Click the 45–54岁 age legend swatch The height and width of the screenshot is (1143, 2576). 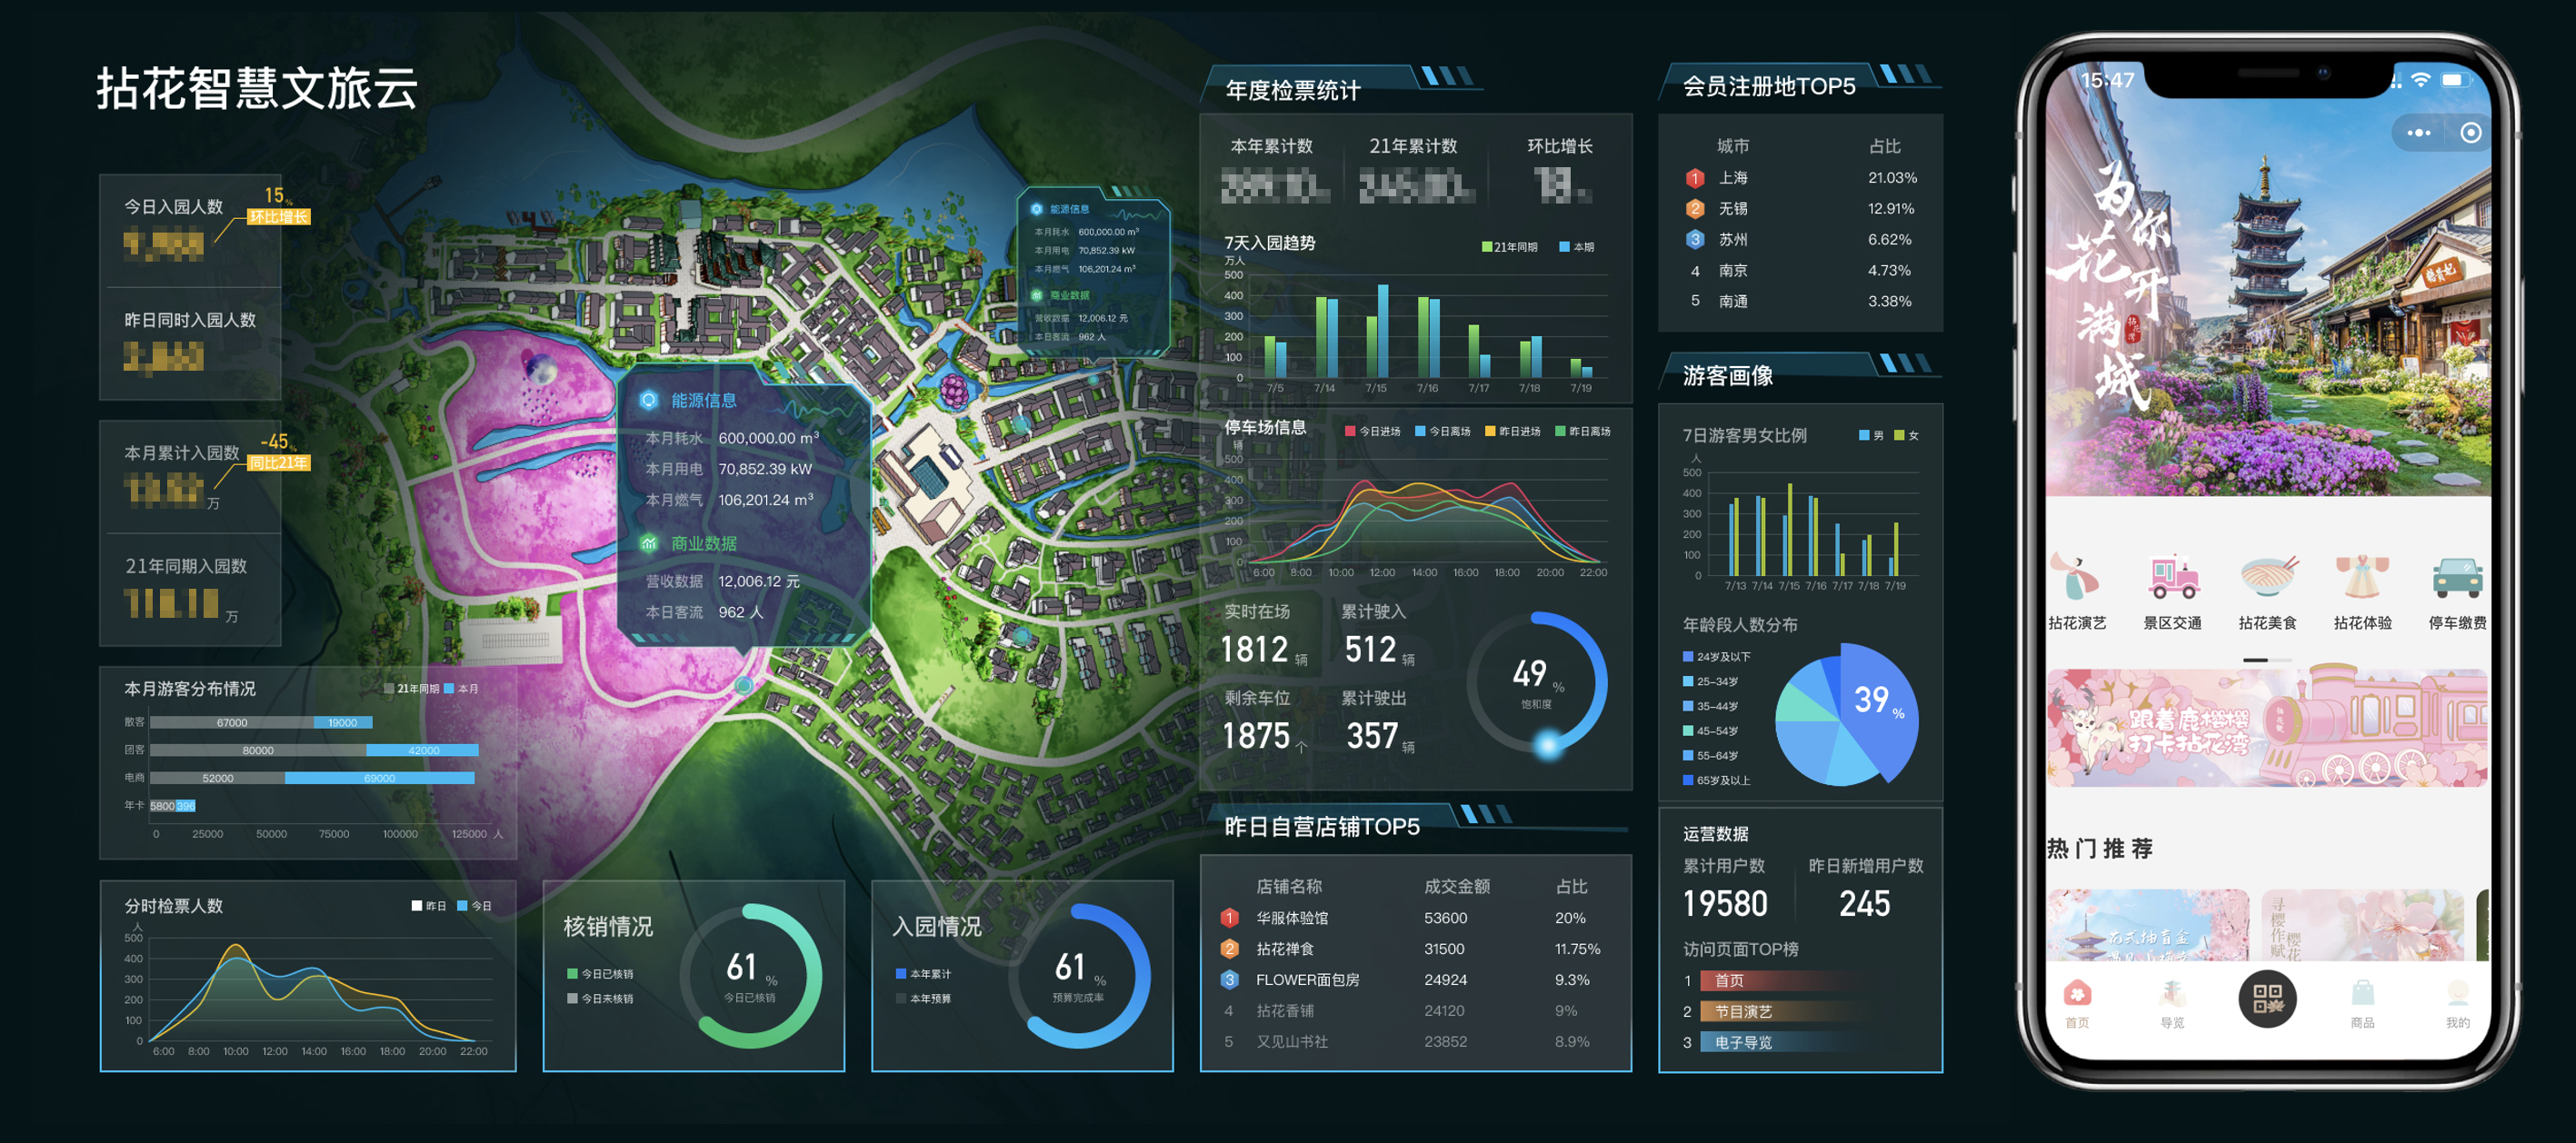click(1688, 731)
